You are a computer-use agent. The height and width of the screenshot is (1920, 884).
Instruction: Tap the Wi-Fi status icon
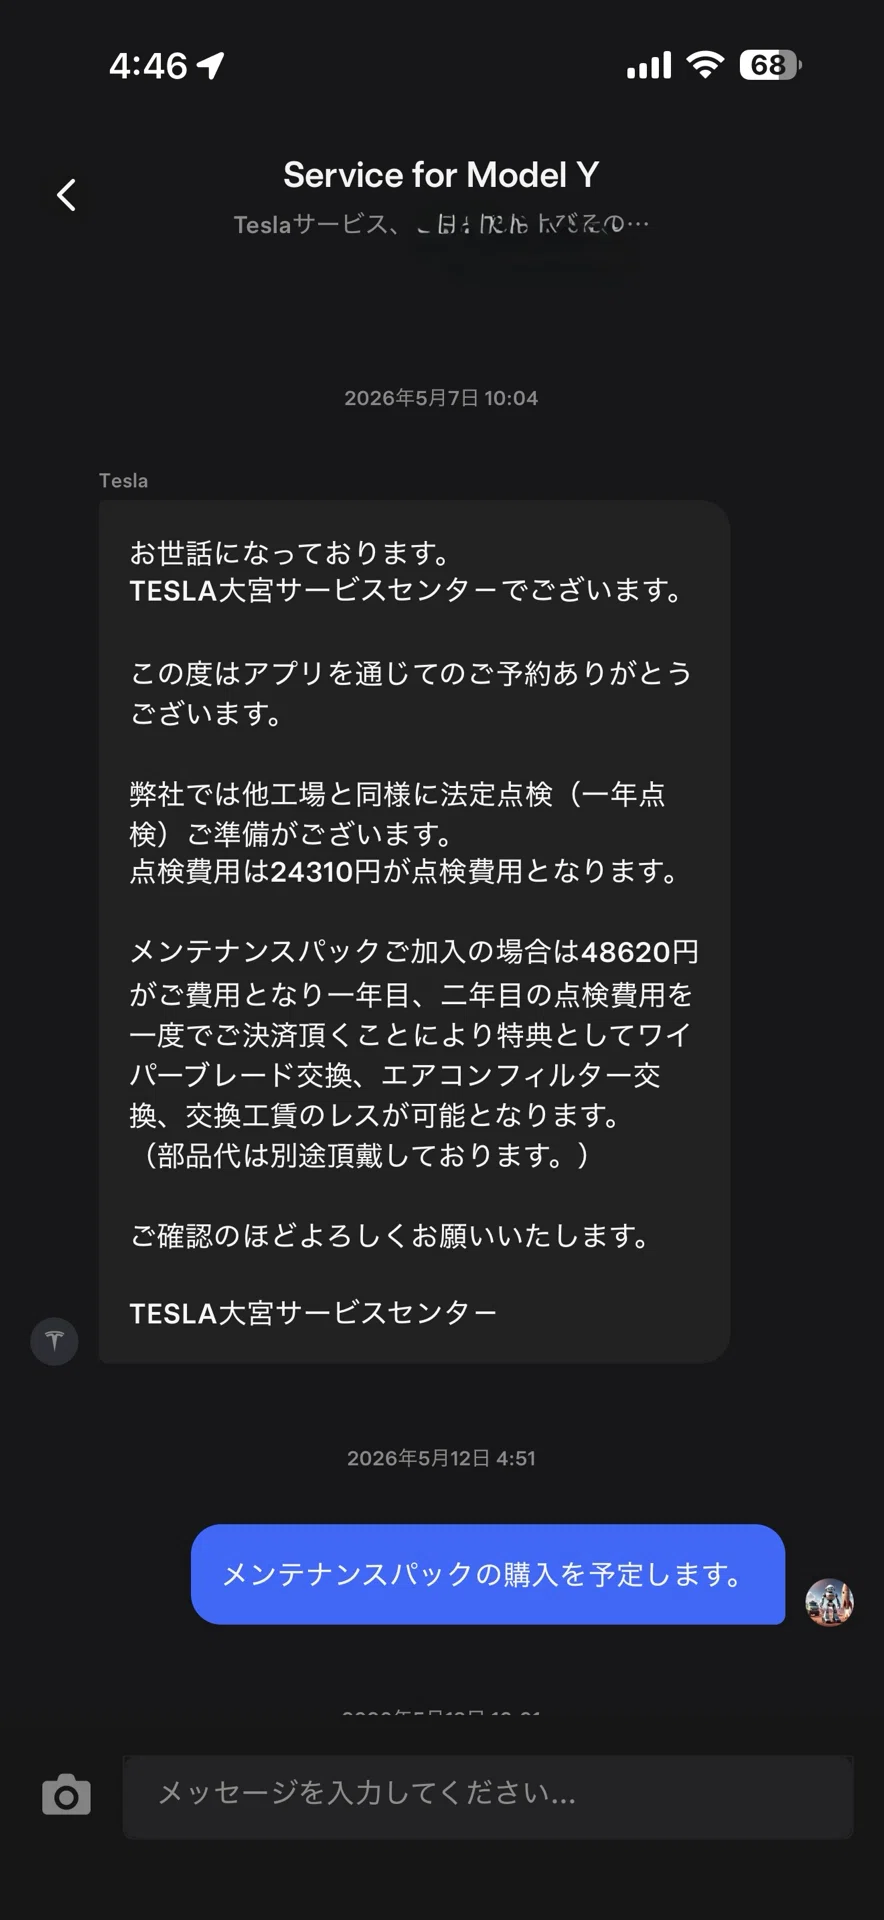click(705, 65)
